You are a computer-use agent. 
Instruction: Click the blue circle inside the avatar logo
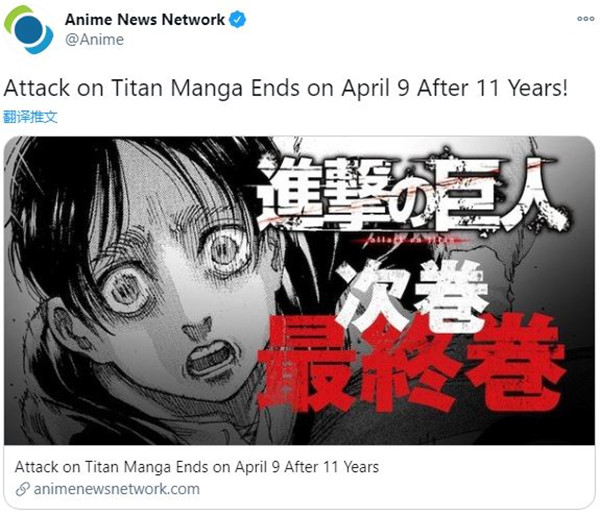tap(29, 29)
